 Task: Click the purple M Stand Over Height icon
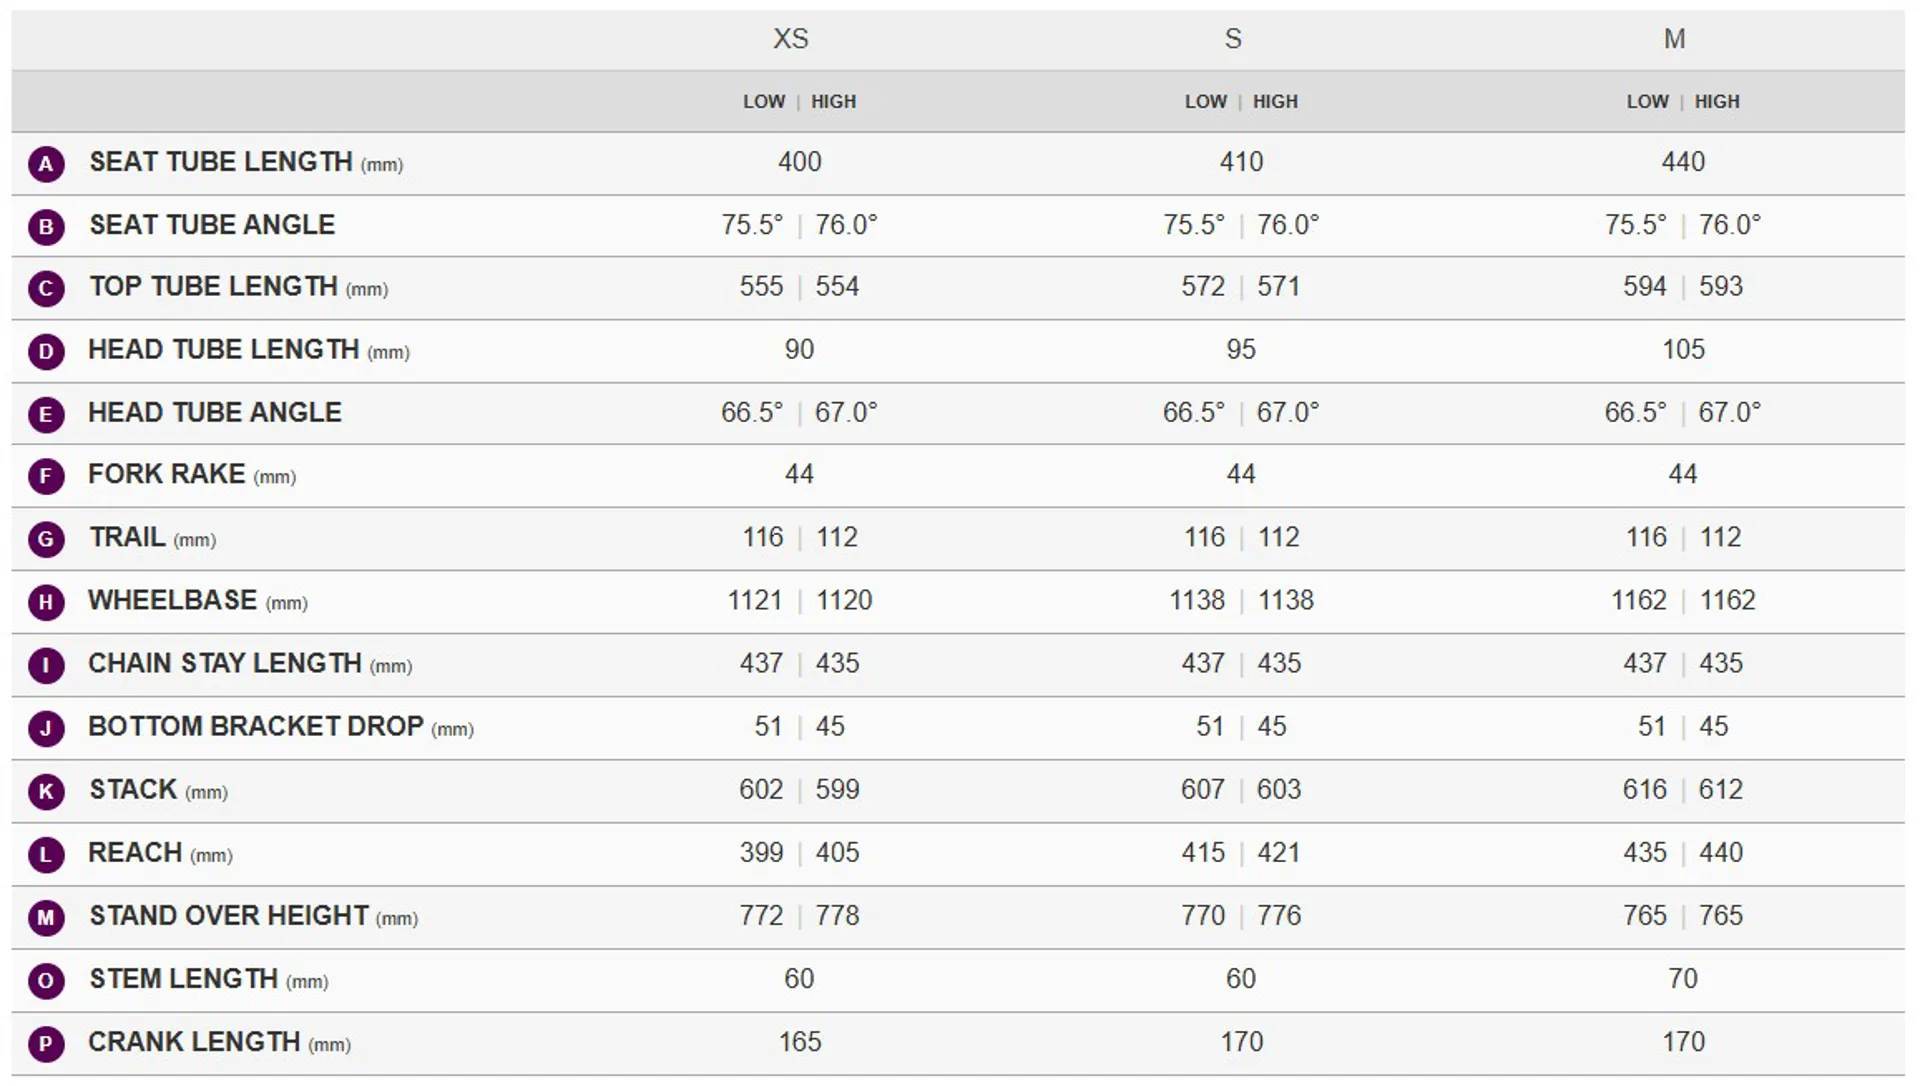[46, 917]
